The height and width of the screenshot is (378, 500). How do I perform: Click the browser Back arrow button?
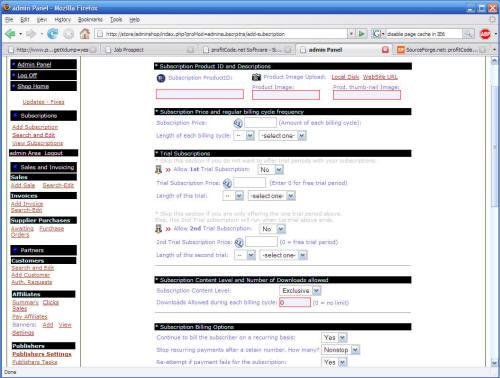coord(10,34)
